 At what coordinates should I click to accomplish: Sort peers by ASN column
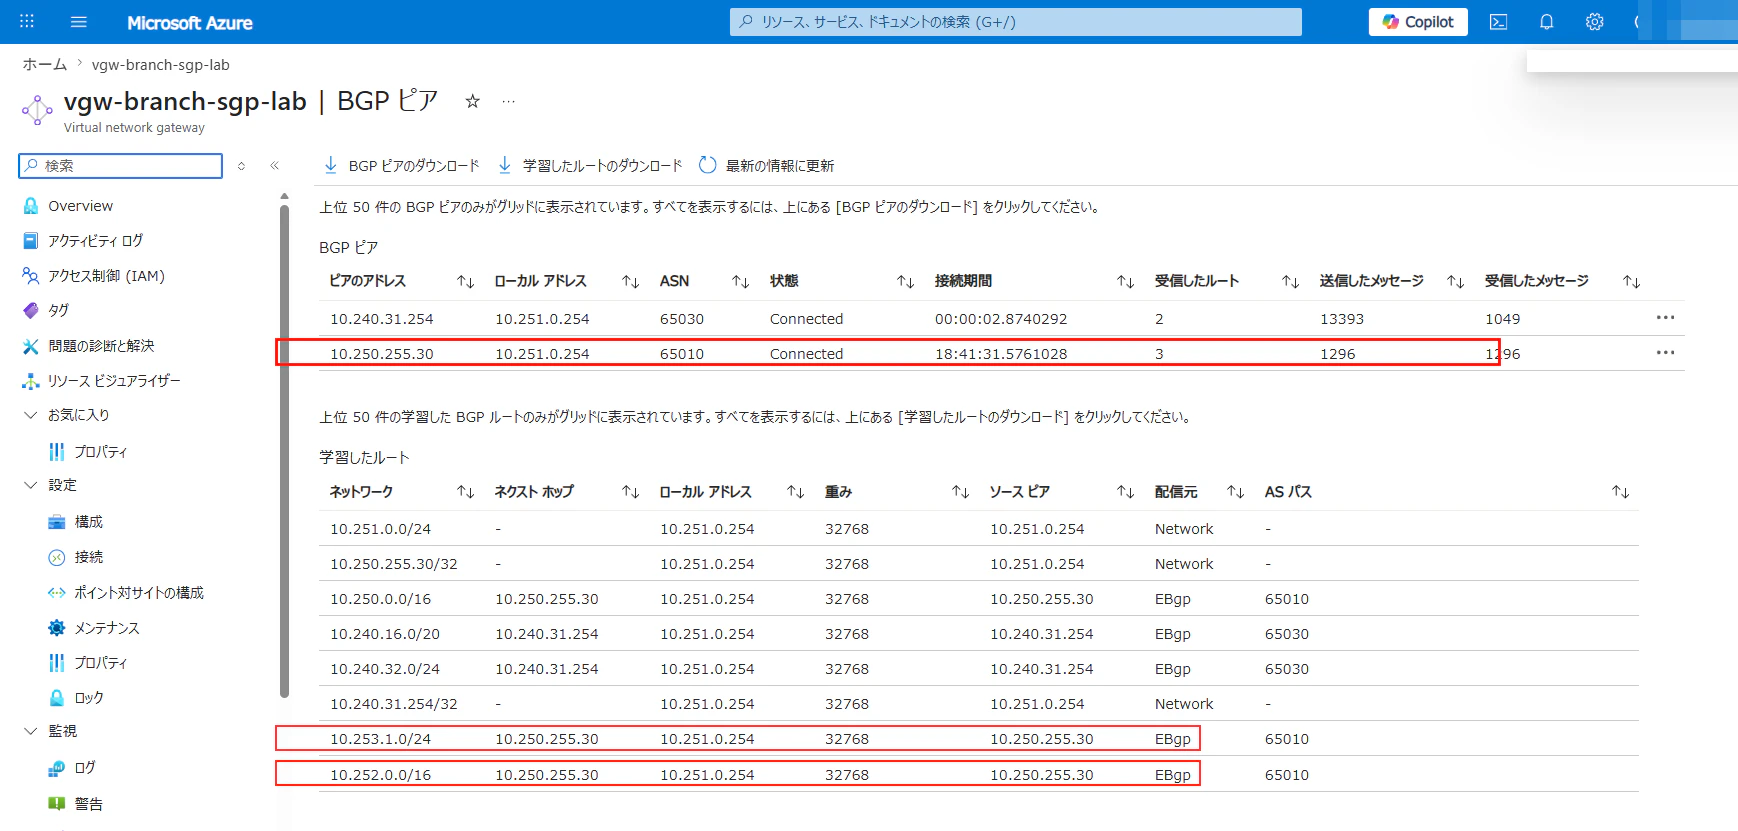(740, 282)
